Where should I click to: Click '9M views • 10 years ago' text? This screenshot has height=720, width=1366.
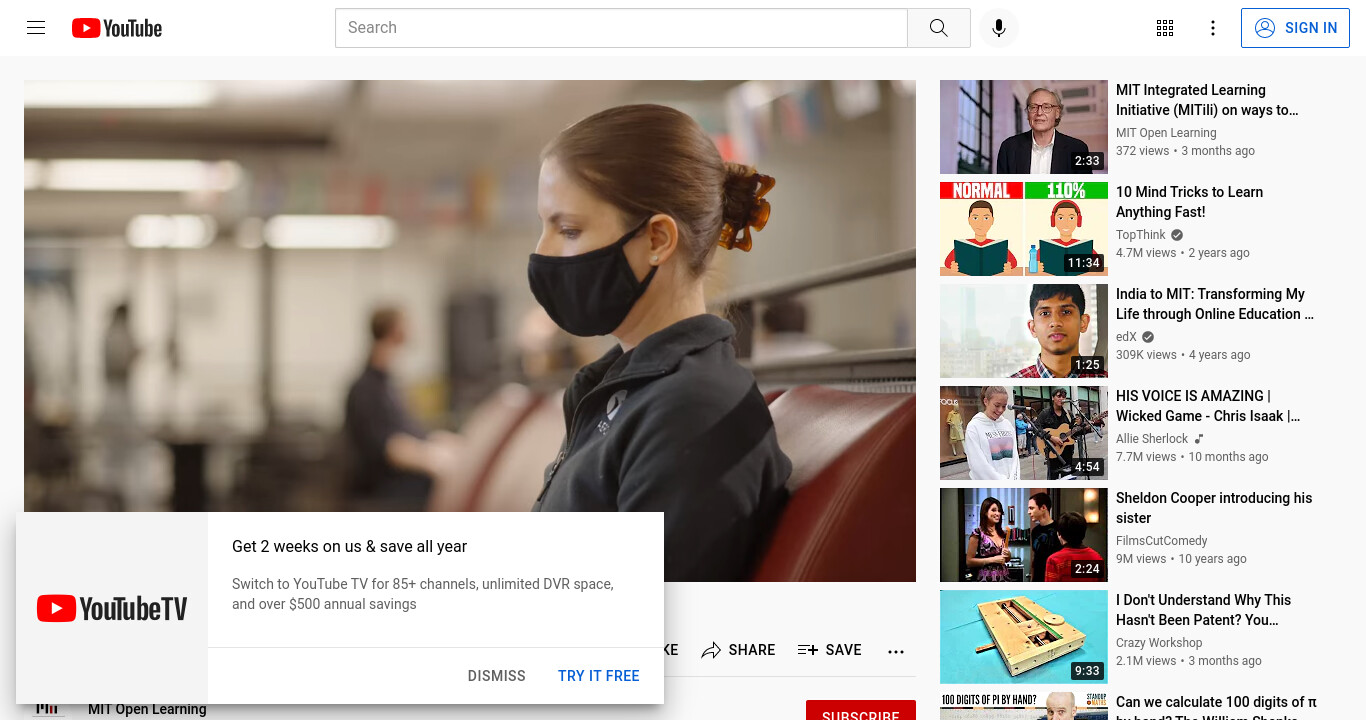coord(1181,559)
